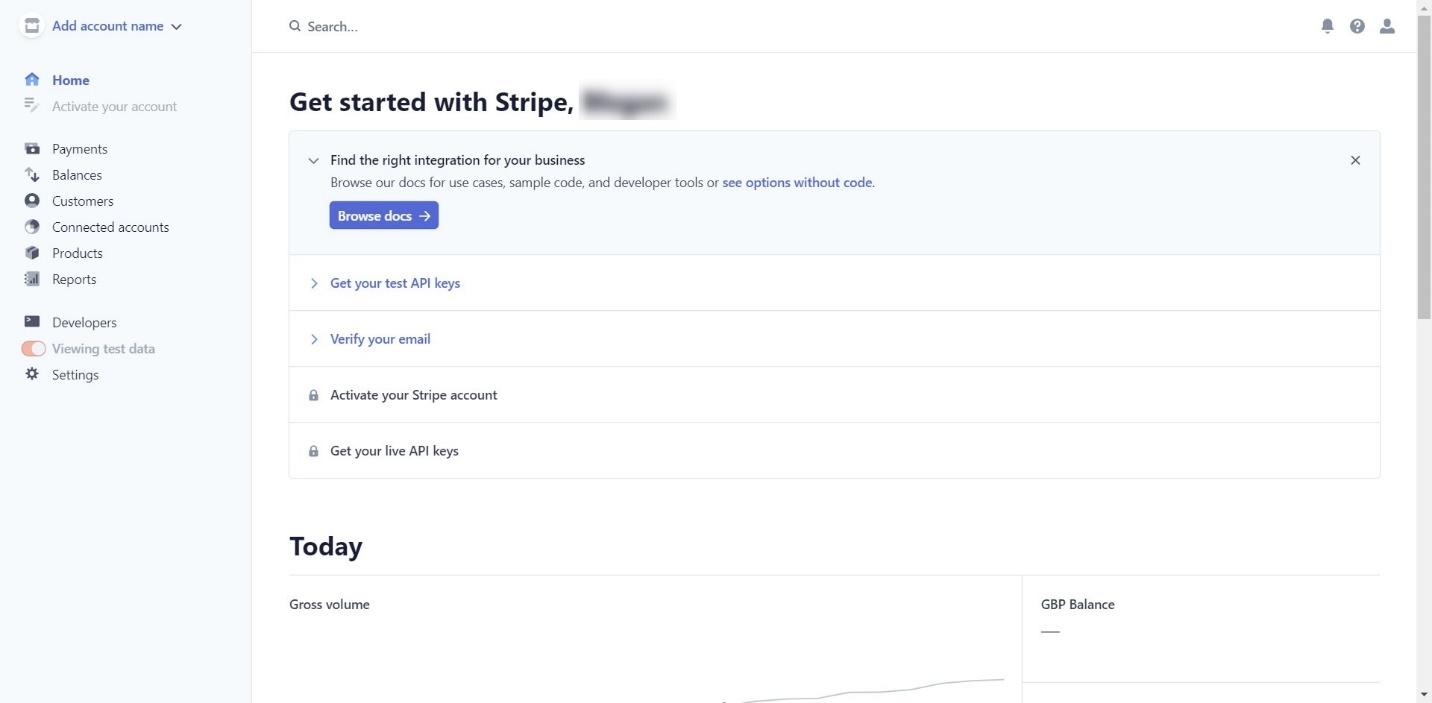Click the account store icon
The width and height of the screenshot is (1432, 703).
pos(32,26)
